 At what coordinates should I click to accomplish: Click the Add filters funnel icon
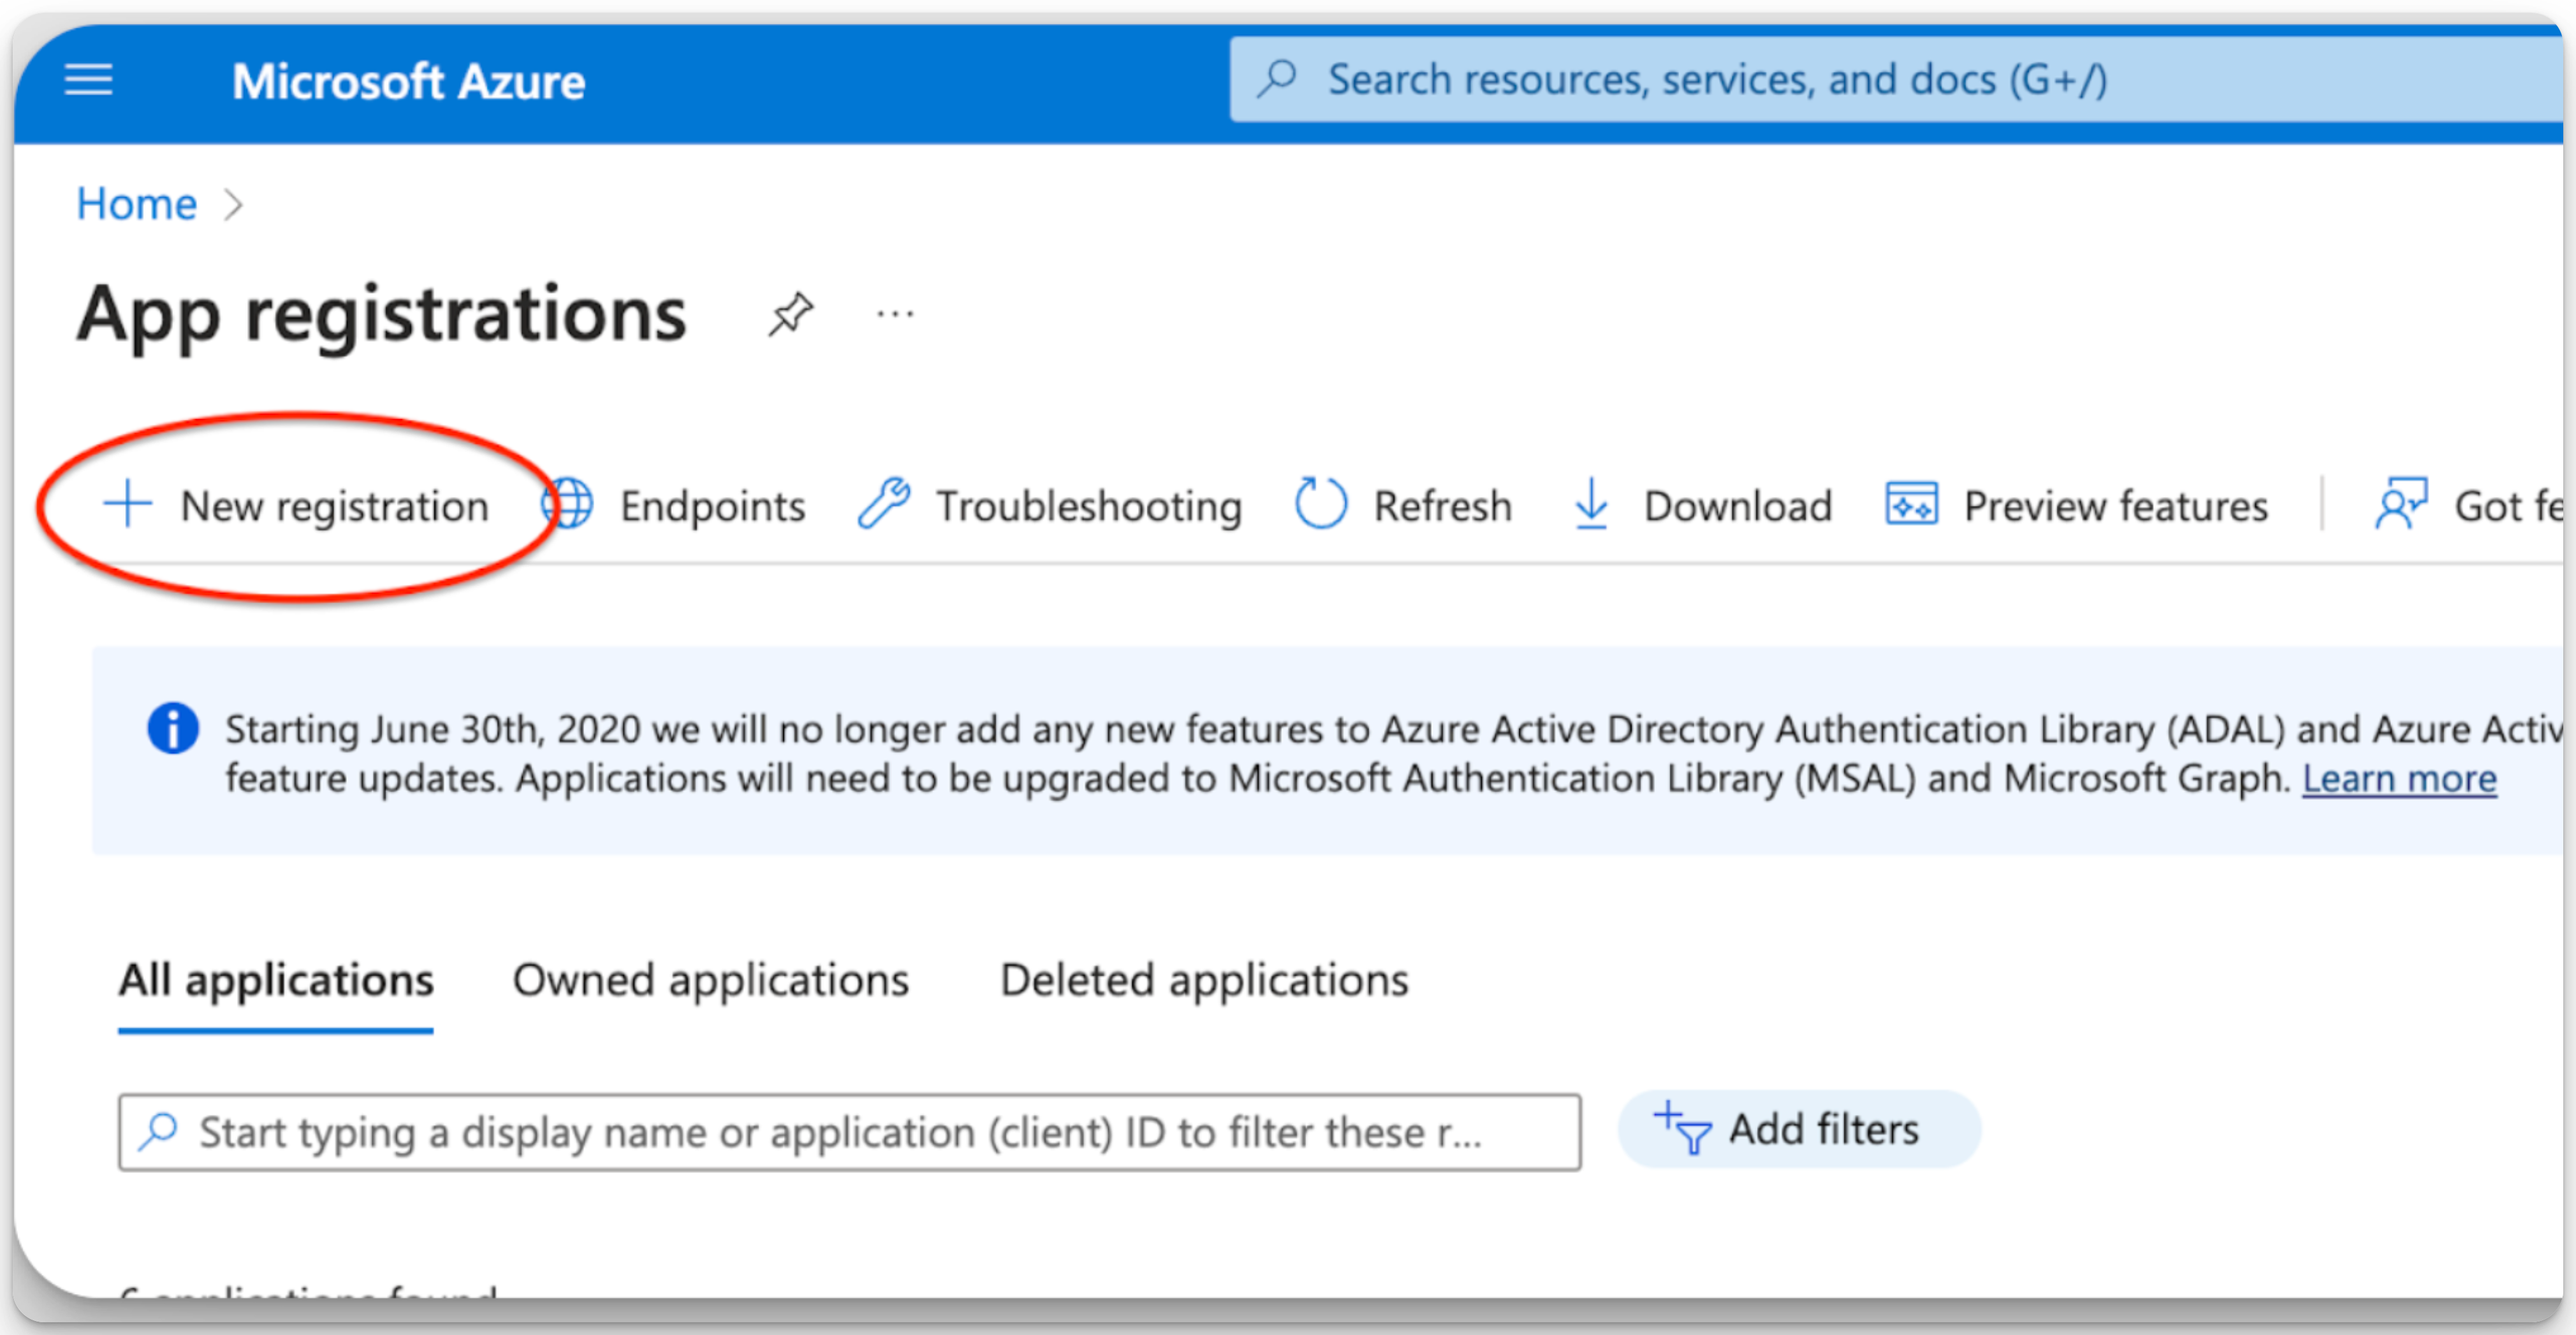pos(1682,1128)
